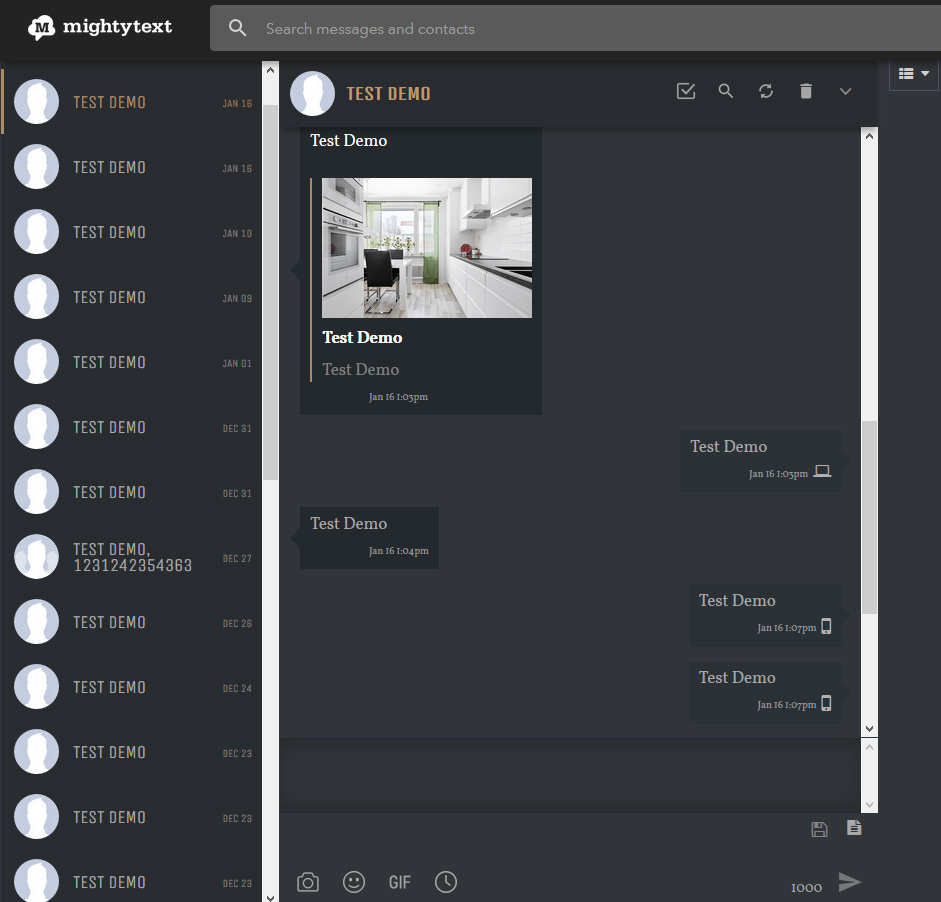Screen dimensions: 941x902
Task: Refresh the conversation with sync icon
Action: [766, 91]
